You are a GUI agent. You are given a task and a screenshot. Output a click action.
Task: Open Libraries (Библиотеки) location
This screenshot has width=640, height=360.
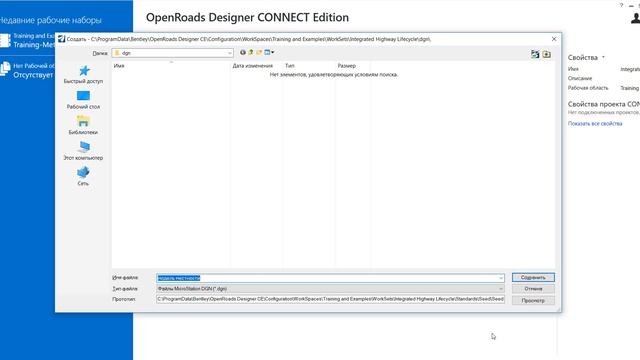pos(83,126)
